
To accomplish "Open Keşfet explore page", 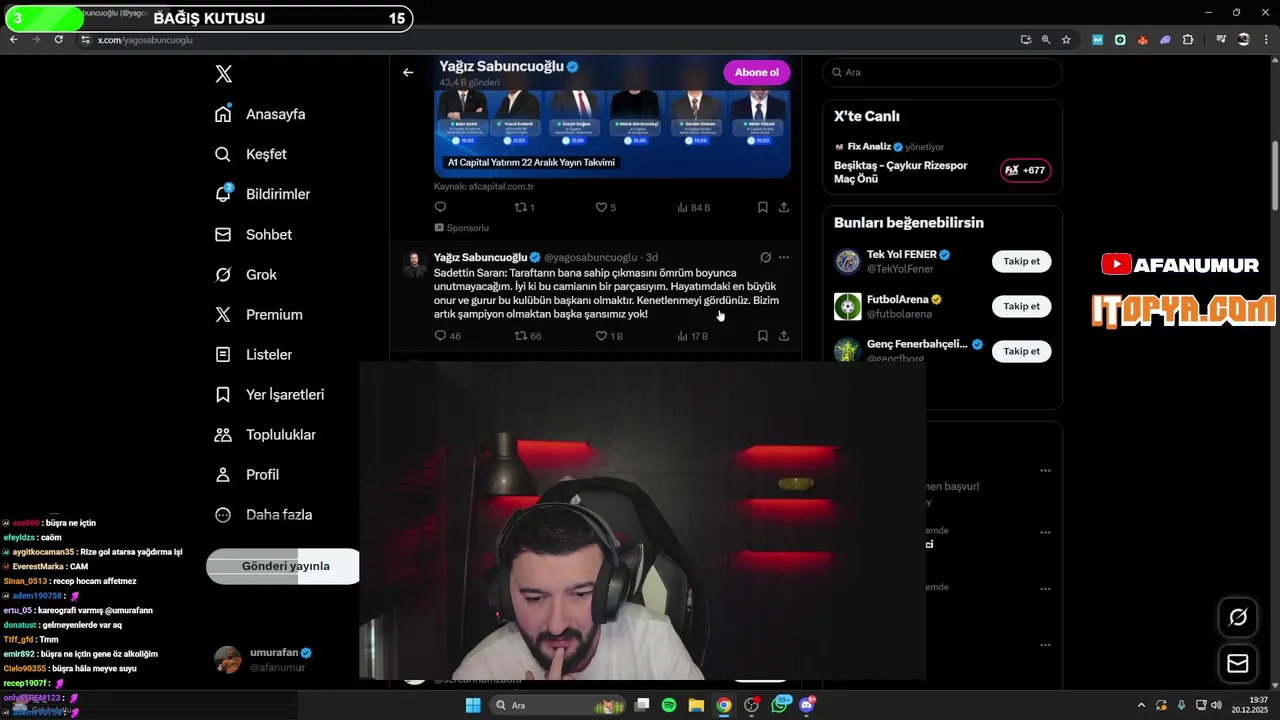I will pos(251,154).
